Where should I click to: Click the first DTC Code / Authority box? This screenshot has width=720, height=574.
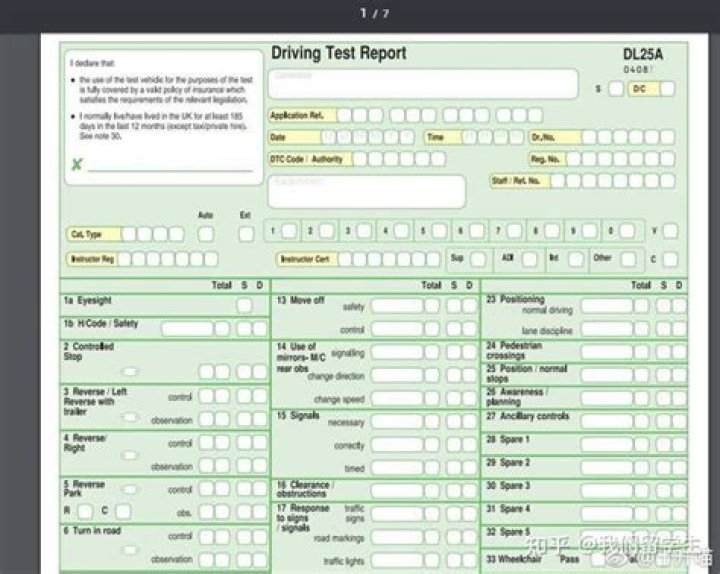[360, 159]
